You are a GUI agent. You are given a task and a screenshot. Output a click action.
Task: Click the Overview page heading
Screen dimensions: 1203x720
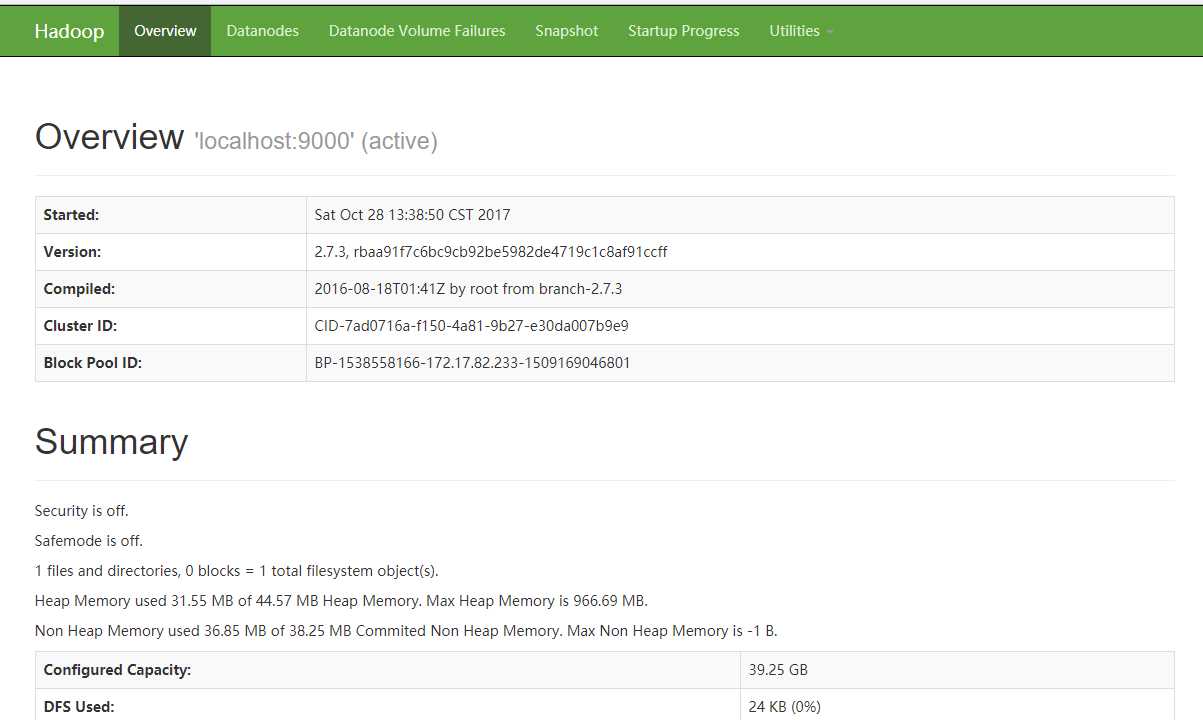click(x=110, y=137)
